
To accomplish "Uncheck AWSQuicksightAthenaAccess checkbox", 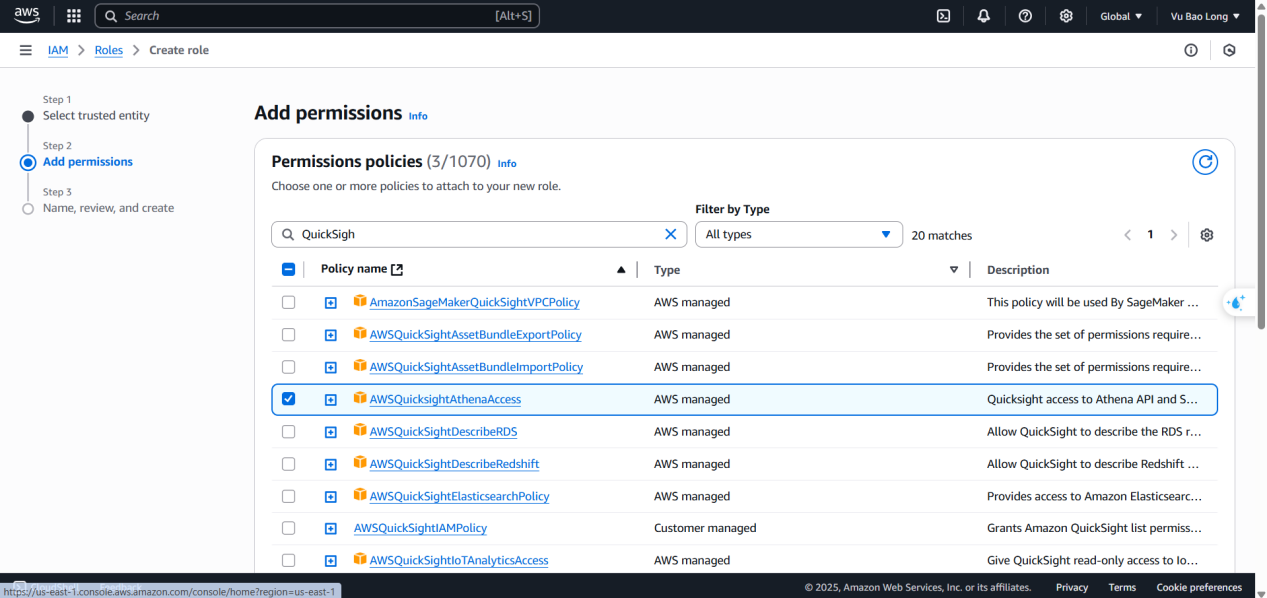I will (289, 399).
